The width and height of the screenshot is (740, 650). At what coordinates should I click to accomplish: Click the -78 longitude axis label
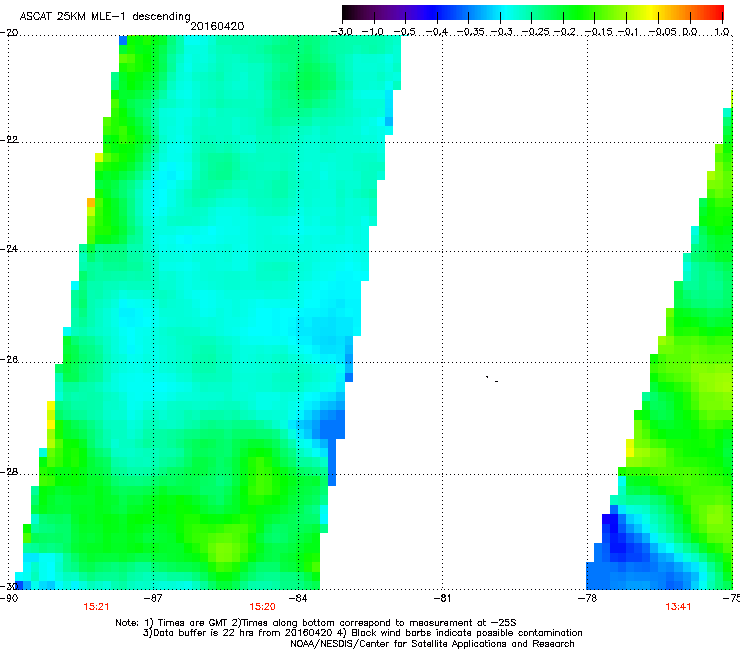click(587, 599)
